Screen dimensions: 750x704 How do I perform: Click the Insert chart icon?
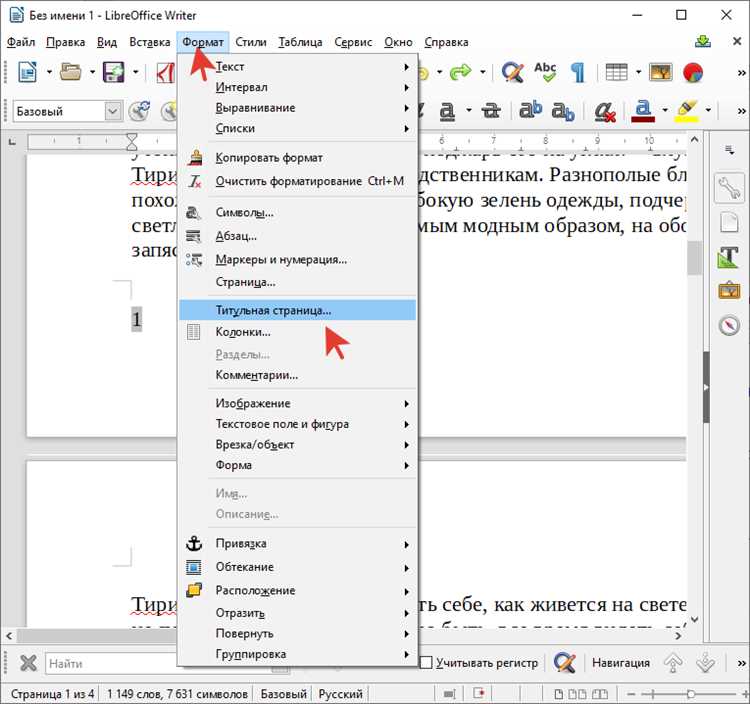coord(693,73)
